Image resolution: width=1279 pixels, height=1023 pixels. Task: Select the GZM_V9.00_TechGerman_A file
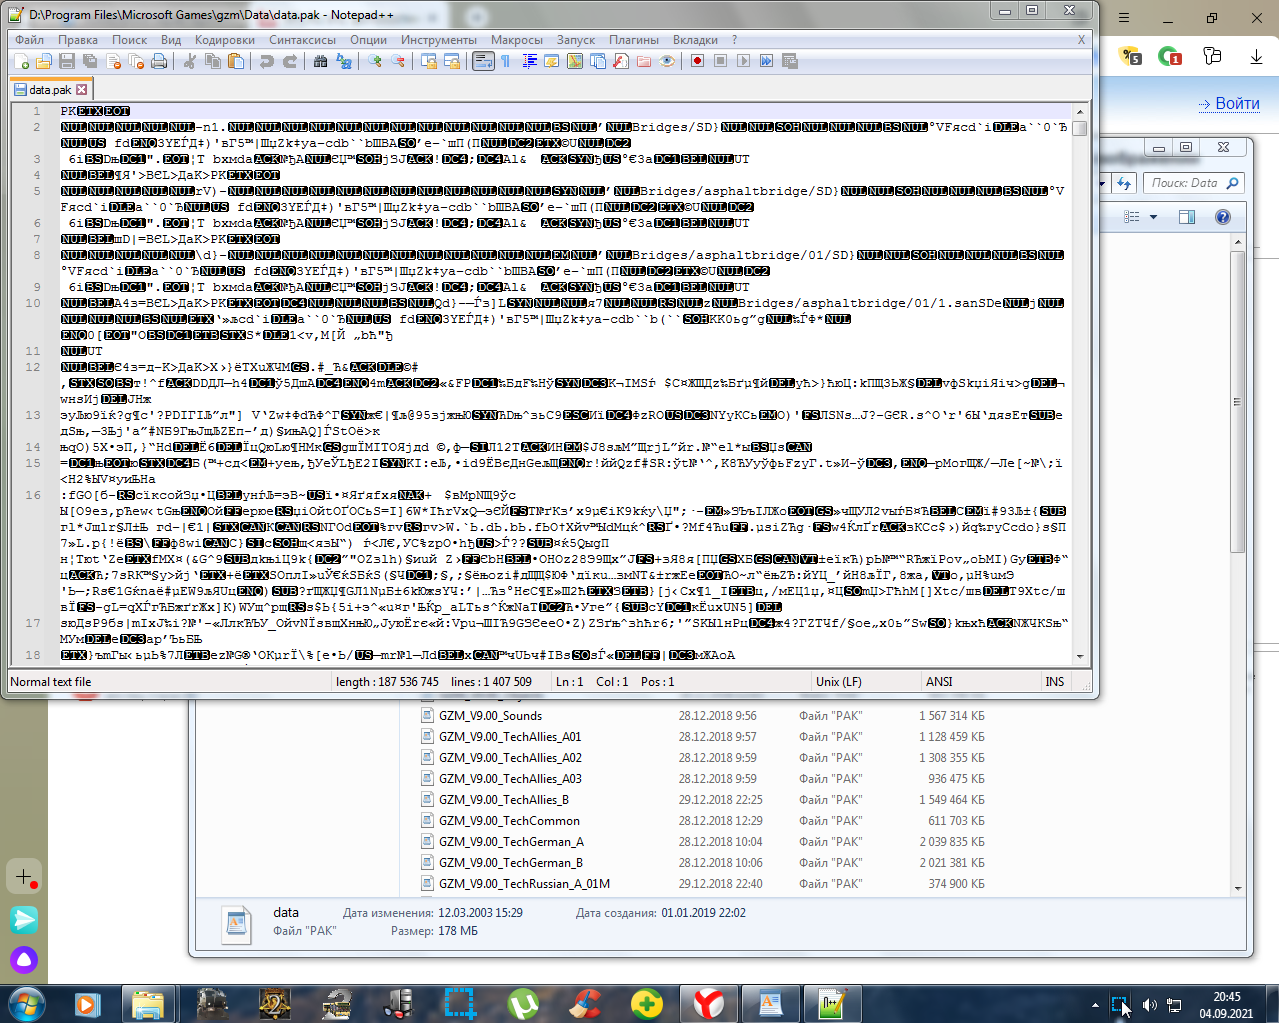pyautogui.click(x=511, y=842)
